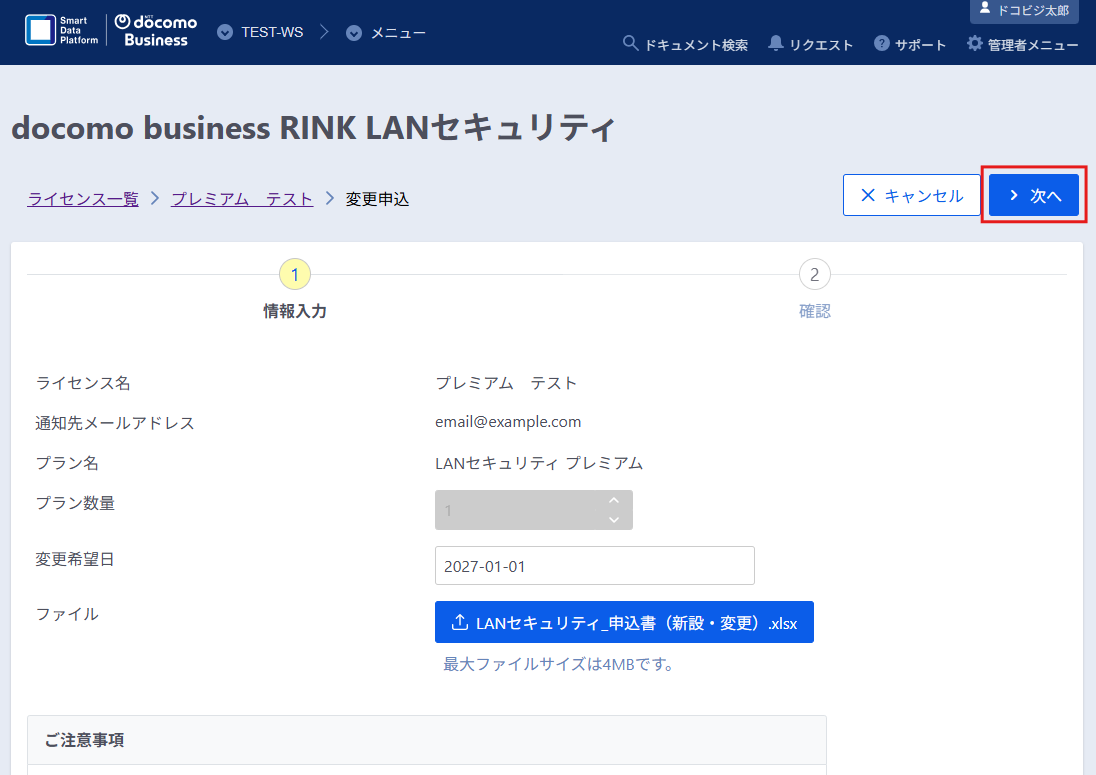Viewport: 1096px width, 775px height.
Task: Open the リクエスト menu text
Action: [x=821, y=45]
